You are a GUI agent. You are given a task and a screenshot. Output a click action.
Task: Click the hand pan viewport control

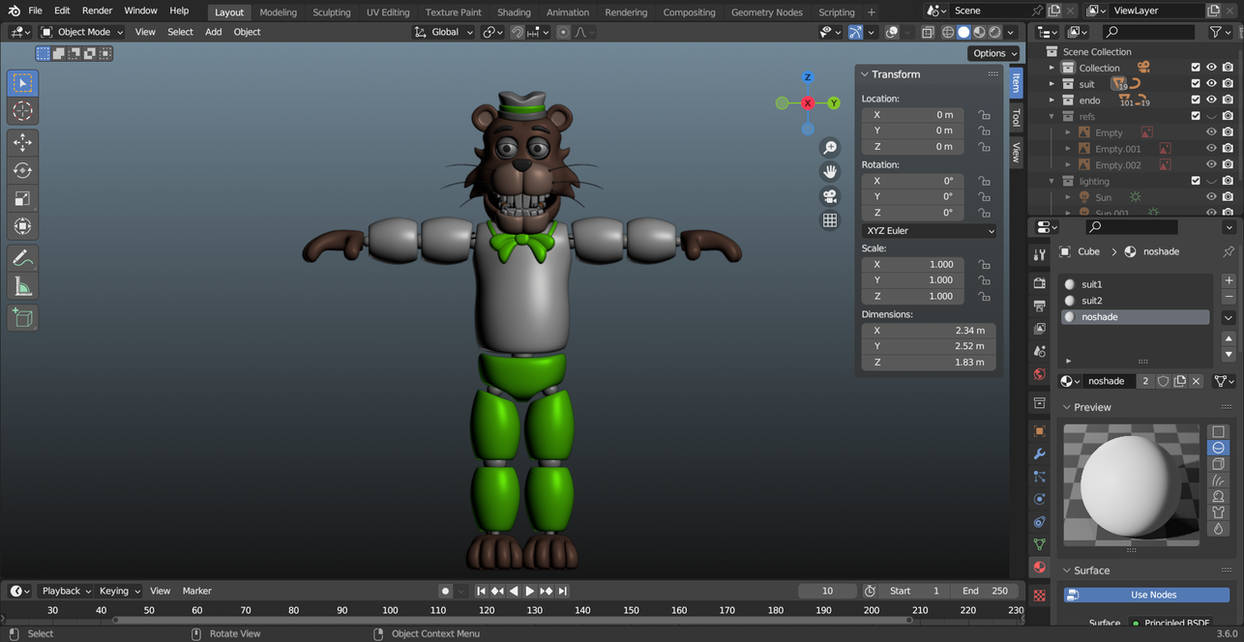coord(830,172)
